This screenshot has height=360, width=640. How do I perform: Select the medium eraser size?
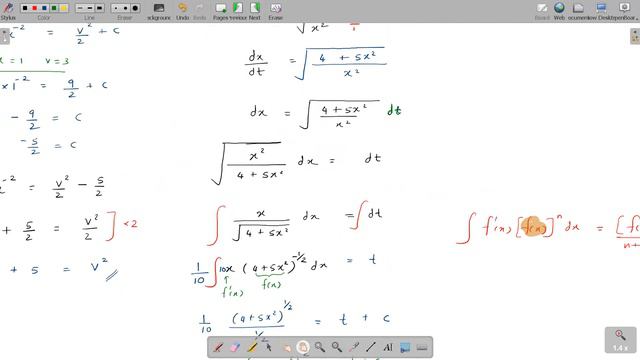coord(125,8)
